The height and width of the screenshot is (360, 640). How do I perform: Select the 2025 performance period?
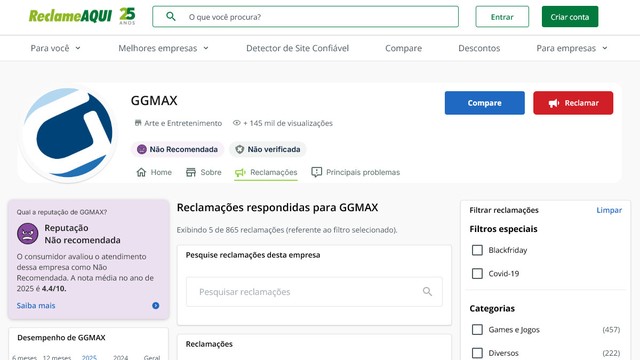tap(89, 357)
